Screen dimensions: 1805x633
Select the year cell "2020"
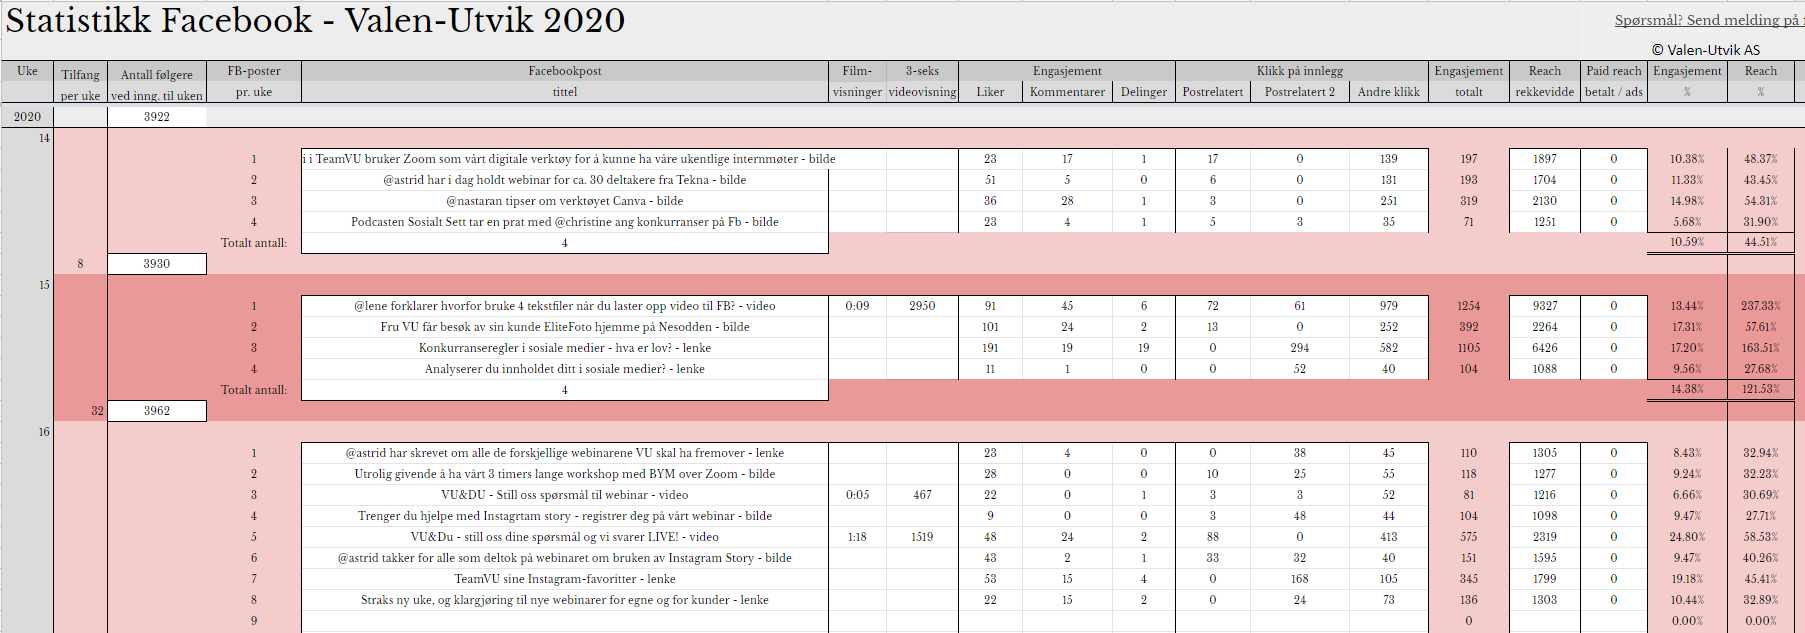point(27,117)
